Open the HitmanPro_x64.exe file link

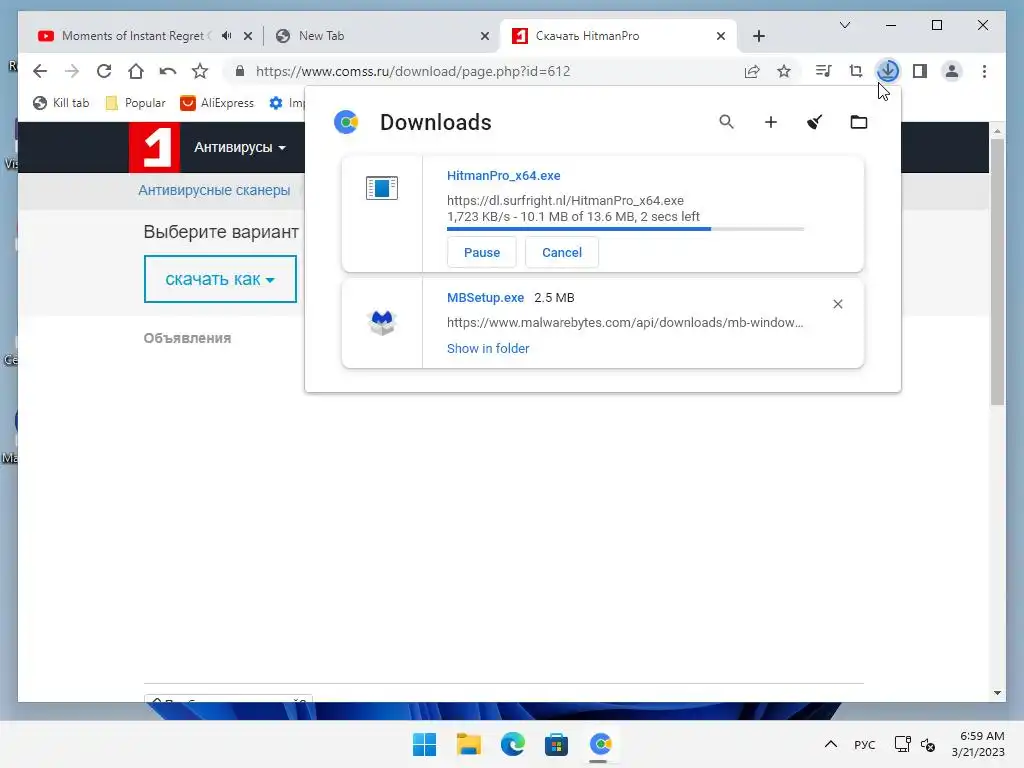pyautogui.click(x=504, y=176)
